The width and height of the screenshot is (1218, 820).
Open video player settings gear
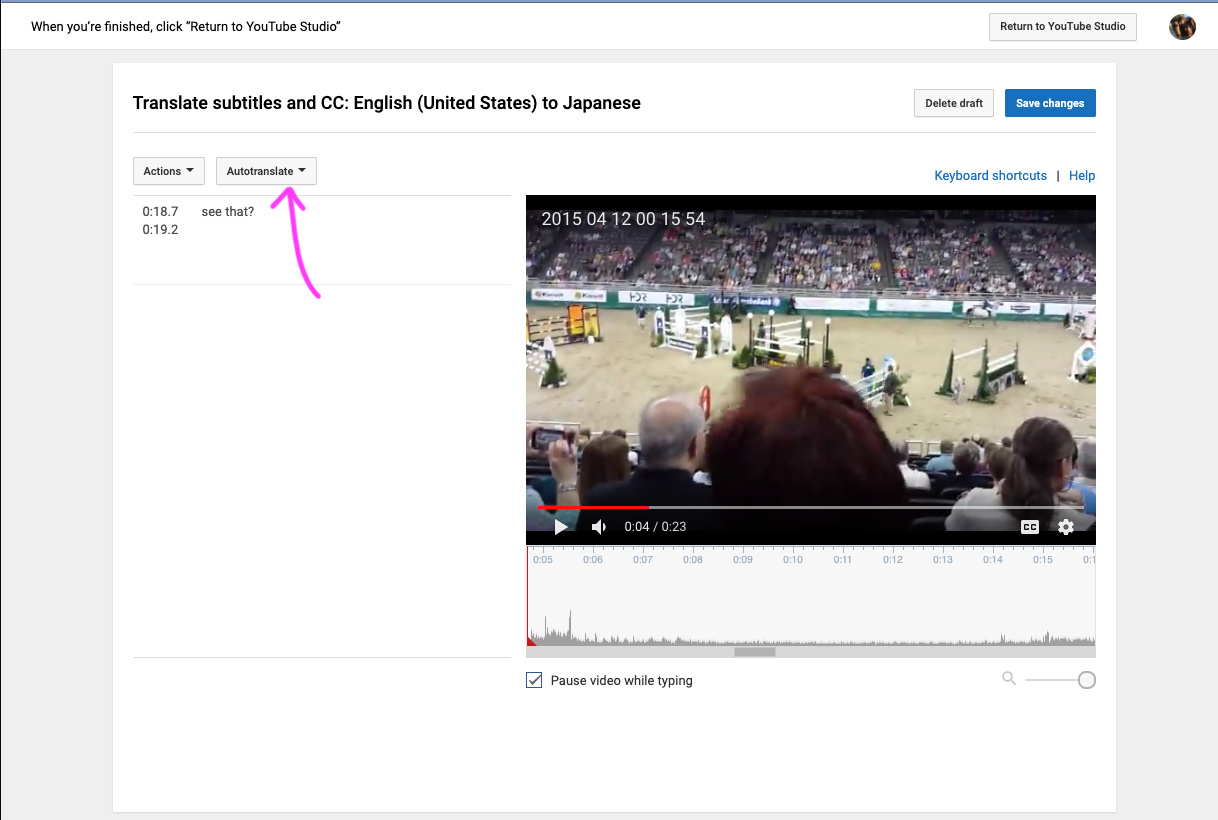click(1066, 527)
